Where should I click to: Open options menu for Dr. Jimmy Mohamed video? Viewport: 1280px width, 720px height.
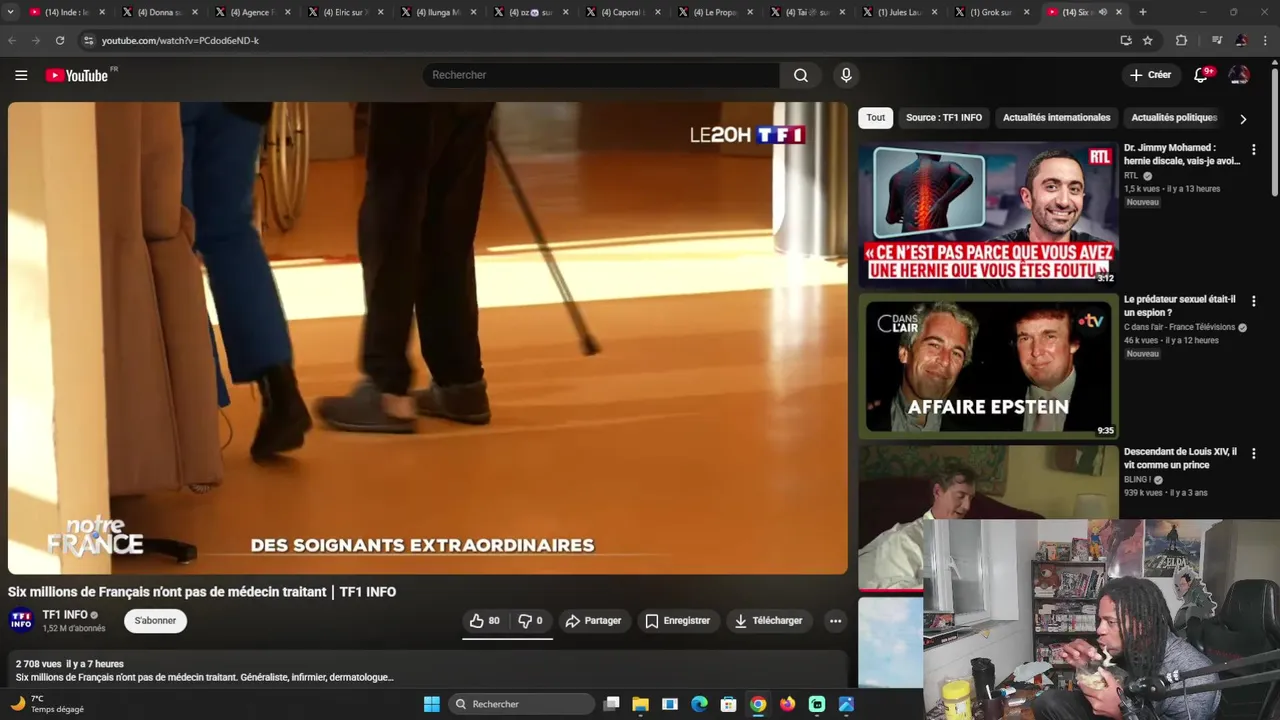(1253, 149)
